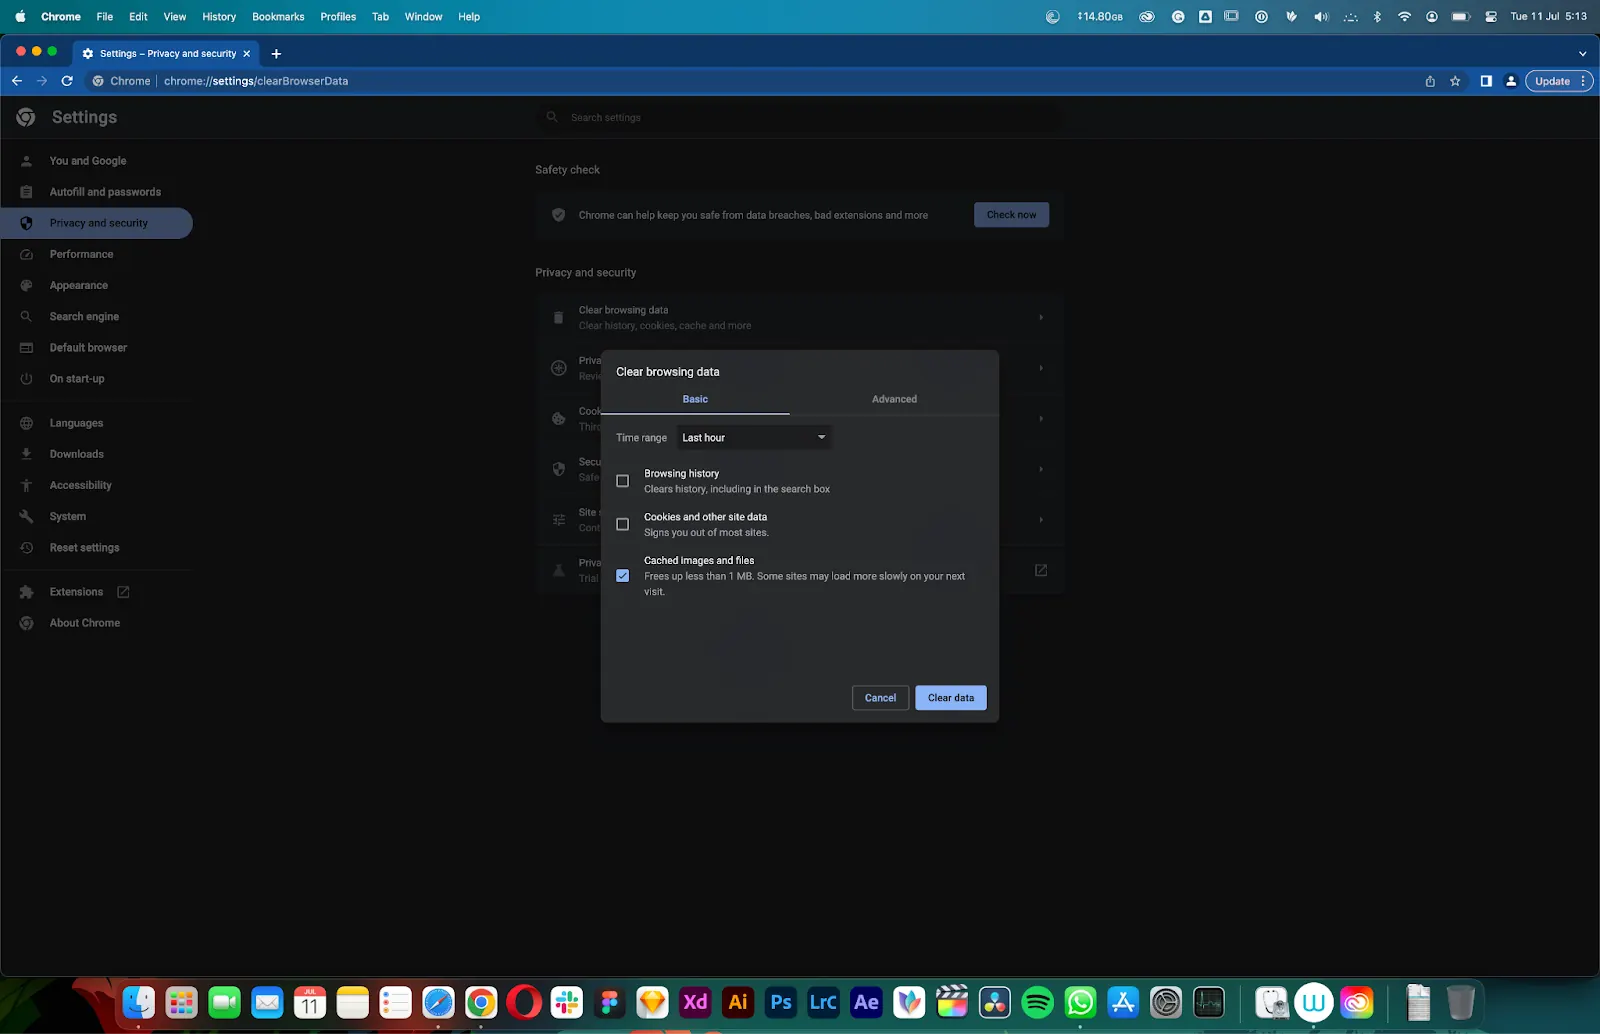Open Downloads settings
Screen dimensions: 1600x1034
coord(76,454)
